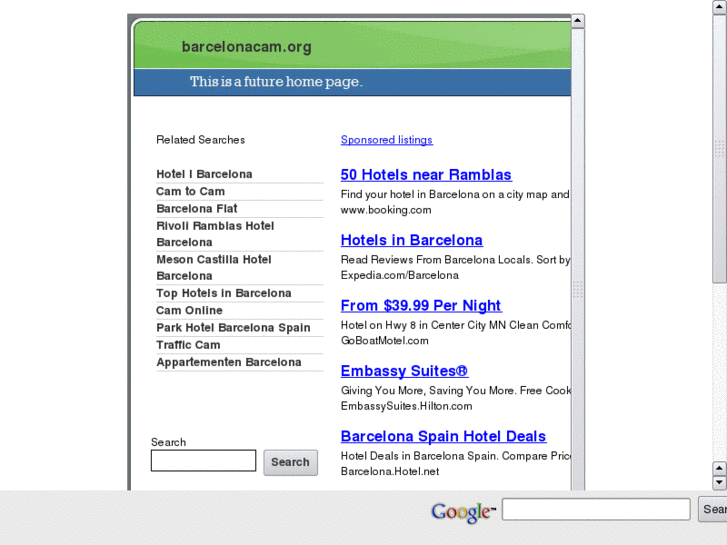This screenshot has width=727, height=545.
Task: Click outer page scroll-up arrow at top
Action: click(719, 6)
